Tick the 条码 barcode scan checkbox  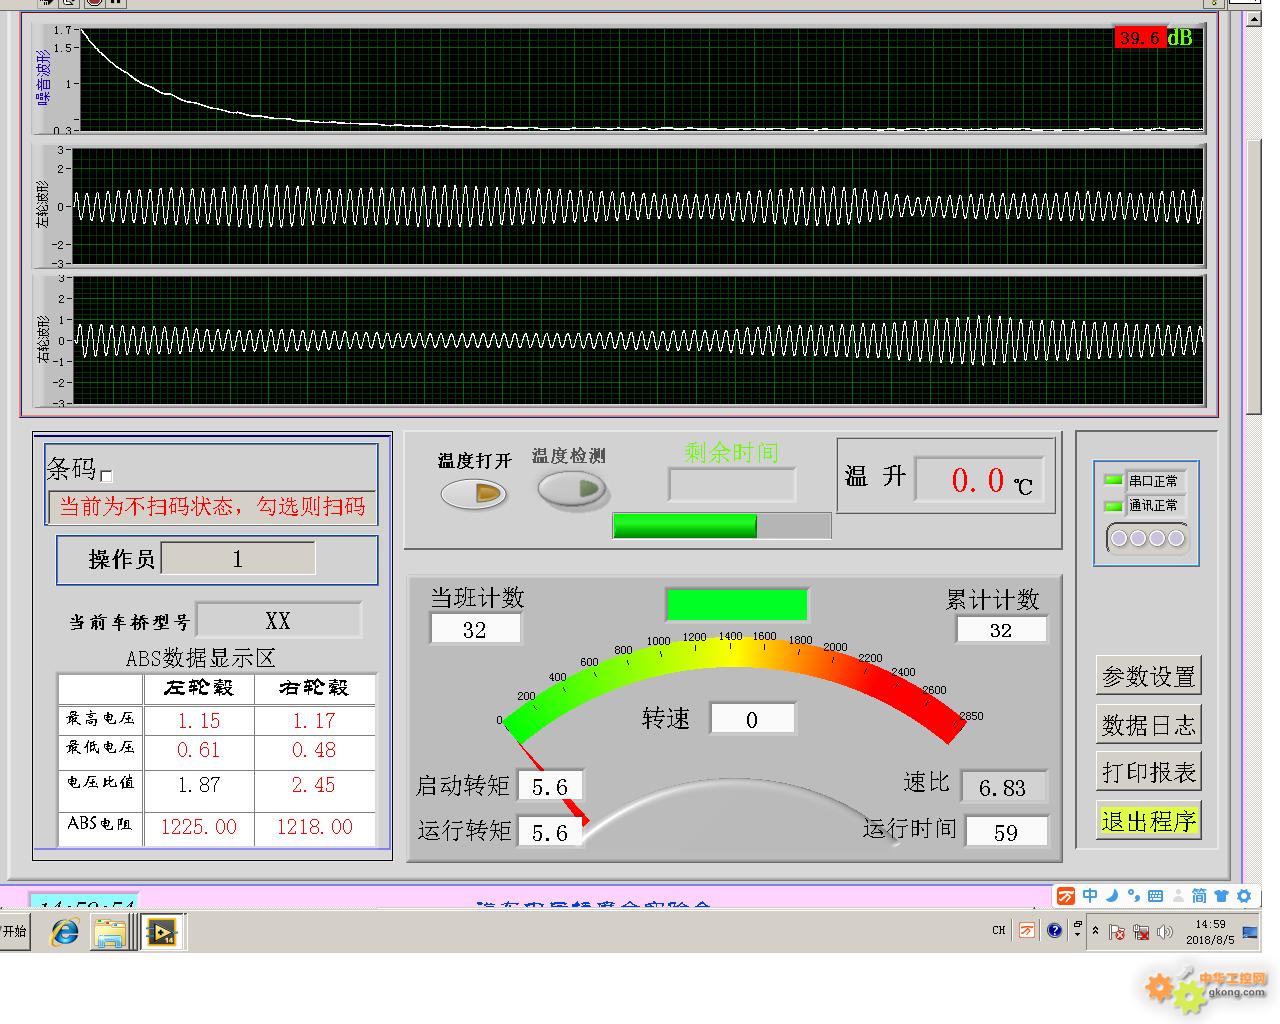[107, 476]
